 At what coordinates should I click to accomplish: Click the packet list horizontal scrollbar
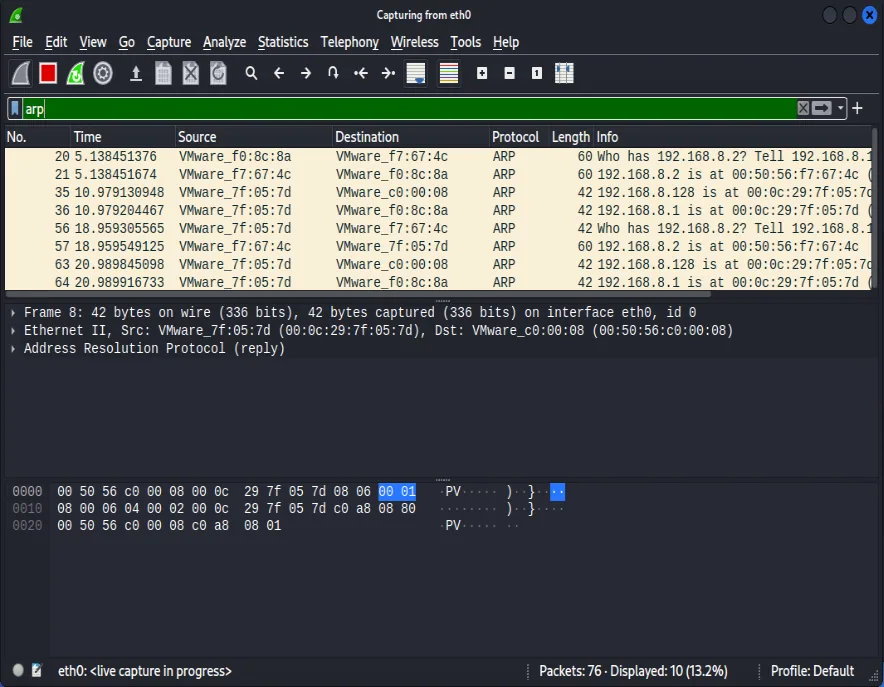pyautogui.click(x=358, y=294)
